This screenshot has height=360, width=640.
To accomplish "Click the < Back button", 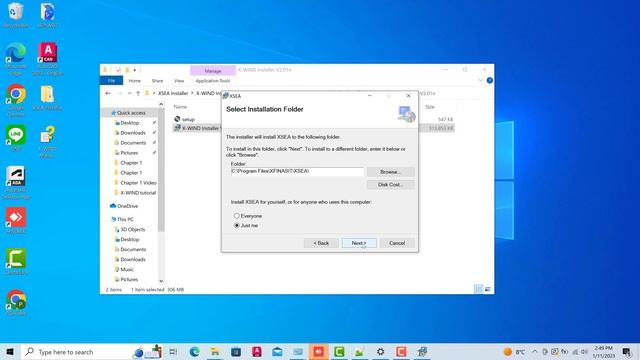I will click(x=321, y=243).
